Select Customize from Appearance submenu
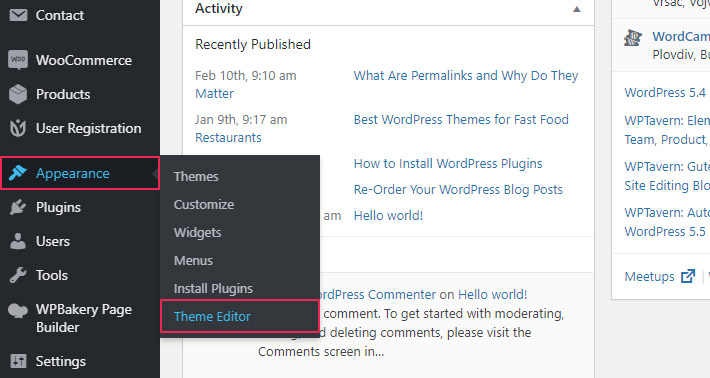 (x=204, y=205)
